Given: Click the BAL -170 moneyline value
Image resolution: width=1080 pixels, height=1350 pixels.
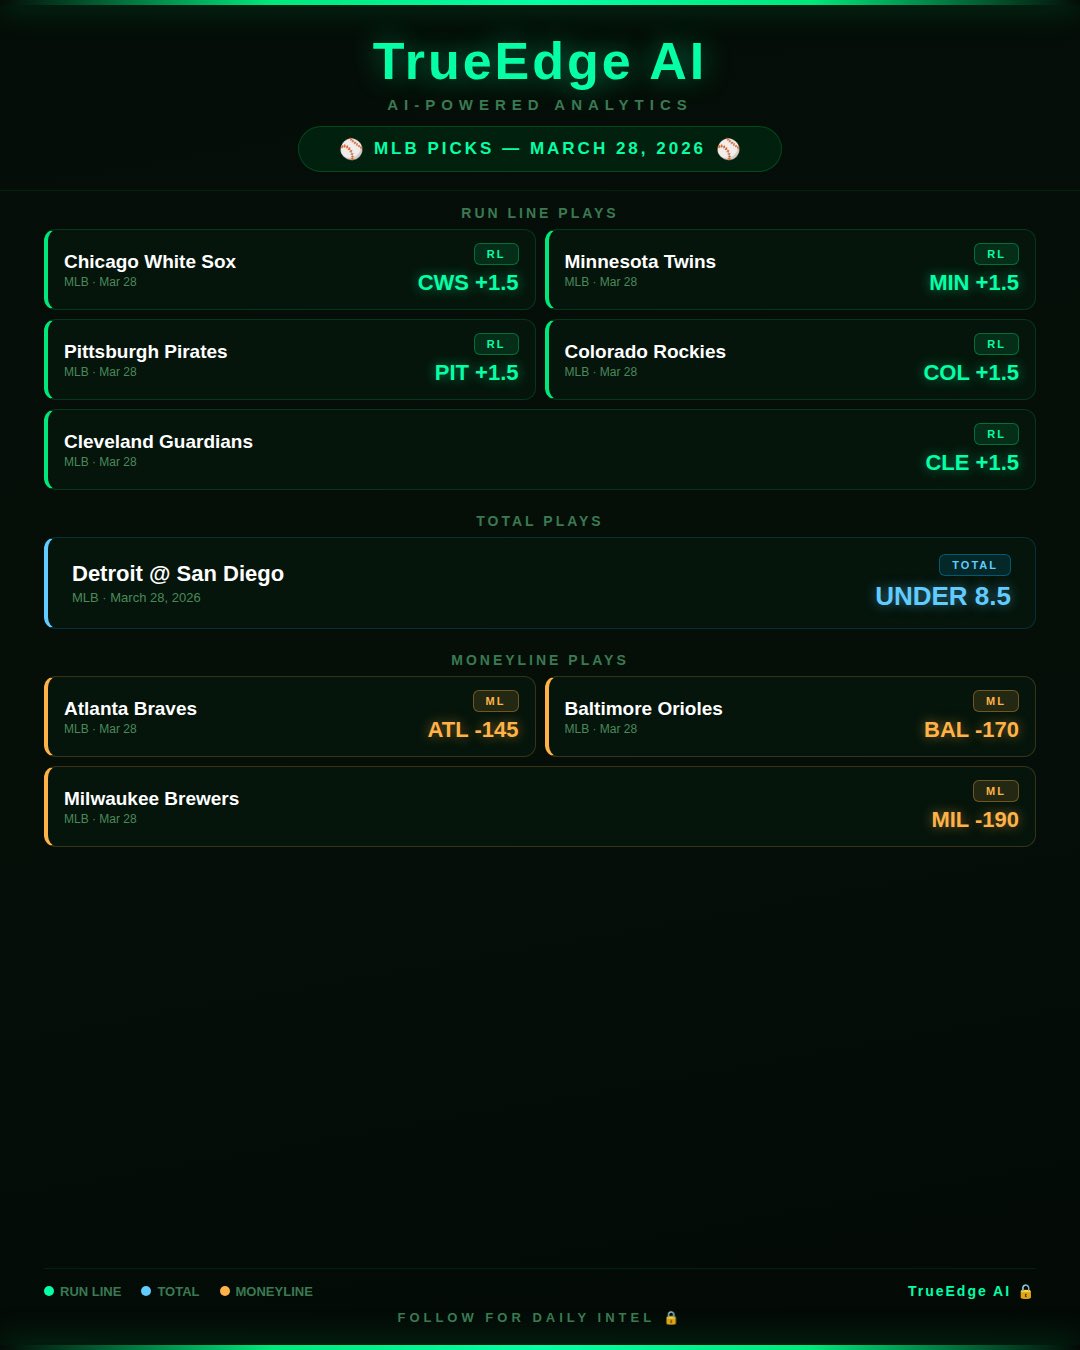Looking at the screenshot, I should click(x=971, y=730).
